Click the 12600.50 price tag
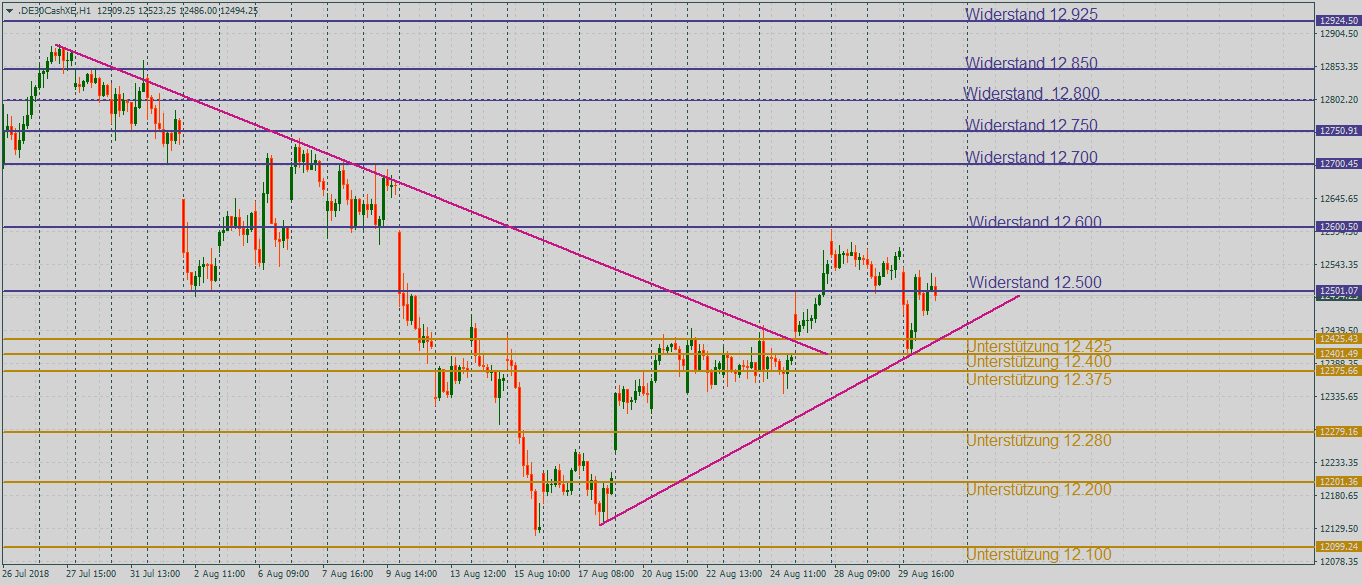 [x=1338, y=227]
